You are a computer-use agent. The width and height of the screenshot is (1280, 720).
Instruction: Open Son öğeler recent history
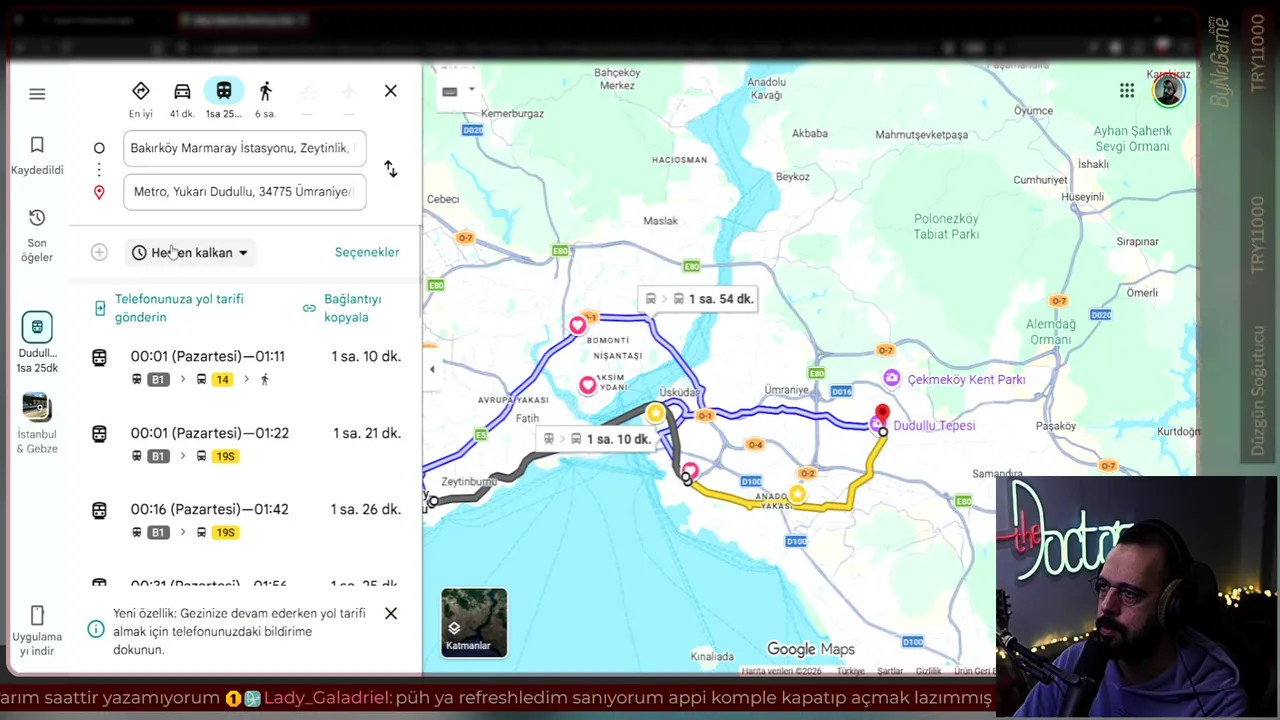[x=37, y=236]
